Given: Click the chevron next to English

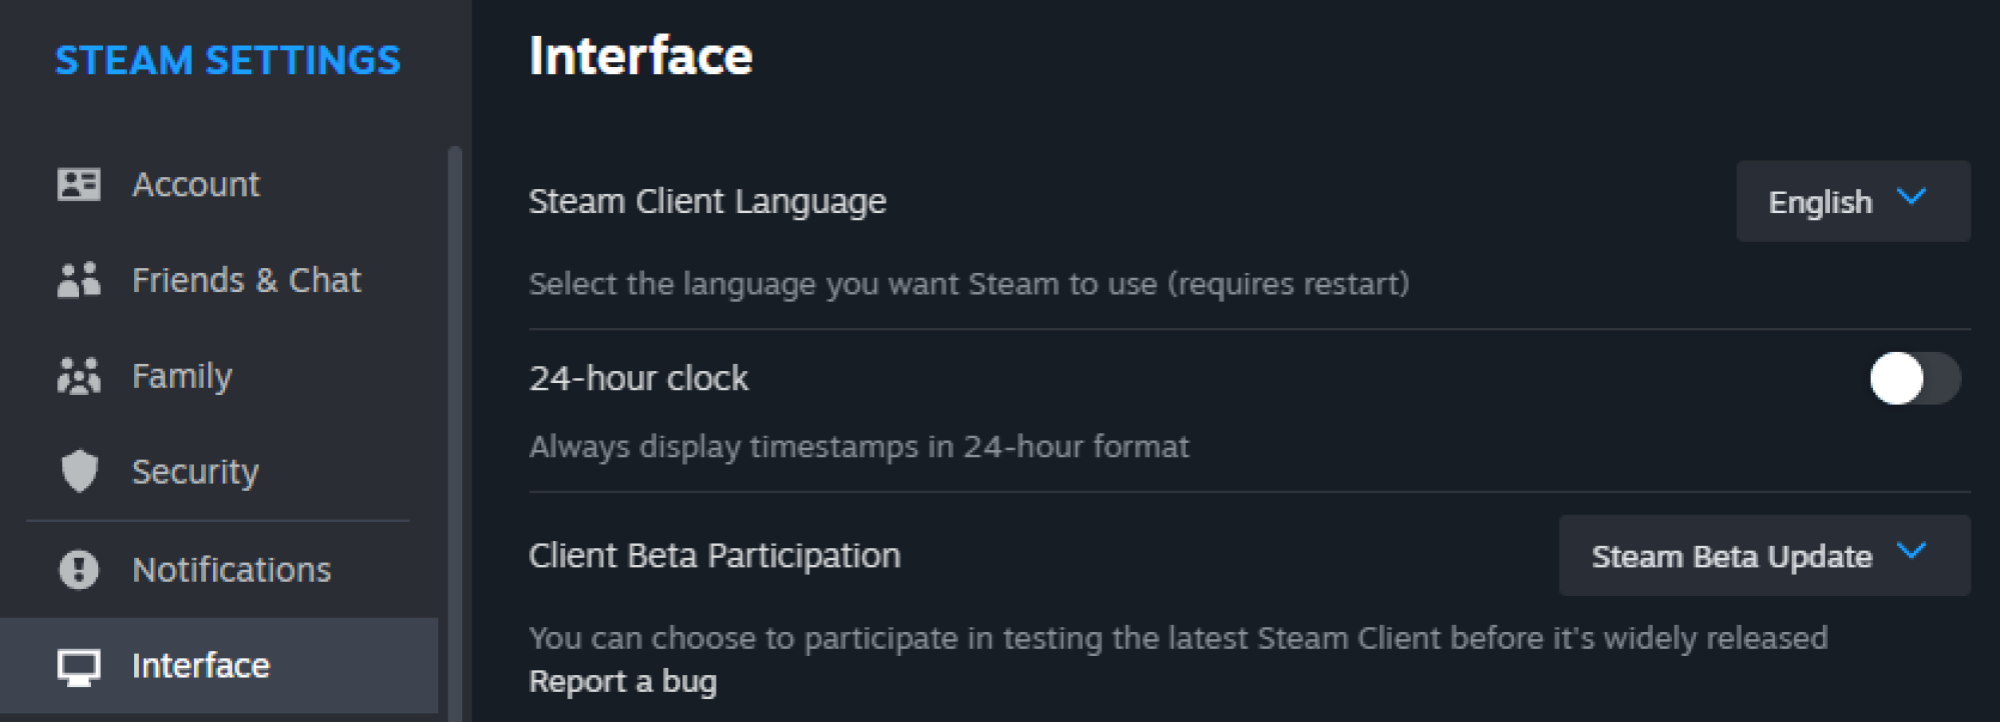Looking at the screenshot, I should click(1911, 197).
